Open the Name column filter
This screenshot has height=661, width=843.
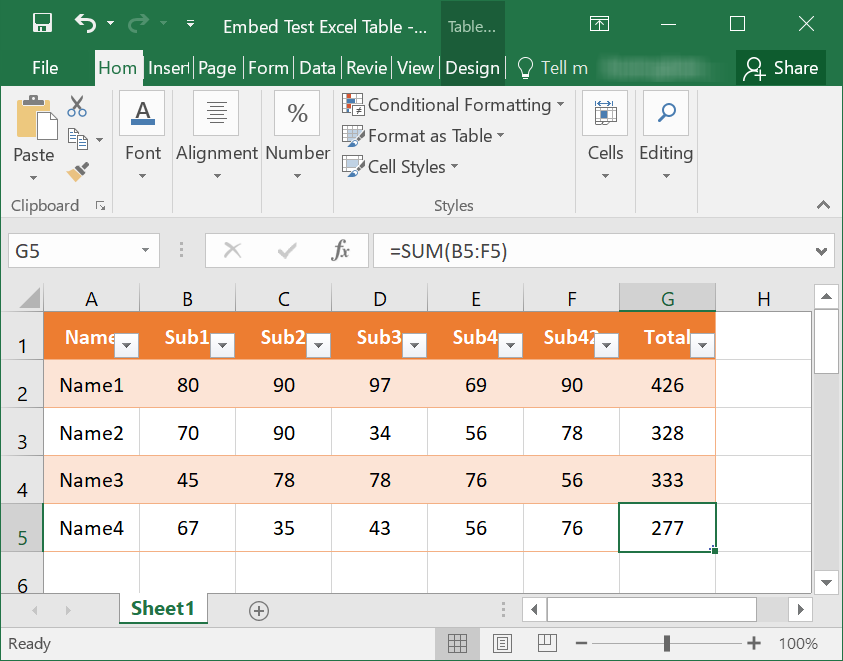(x=126, y=344)
